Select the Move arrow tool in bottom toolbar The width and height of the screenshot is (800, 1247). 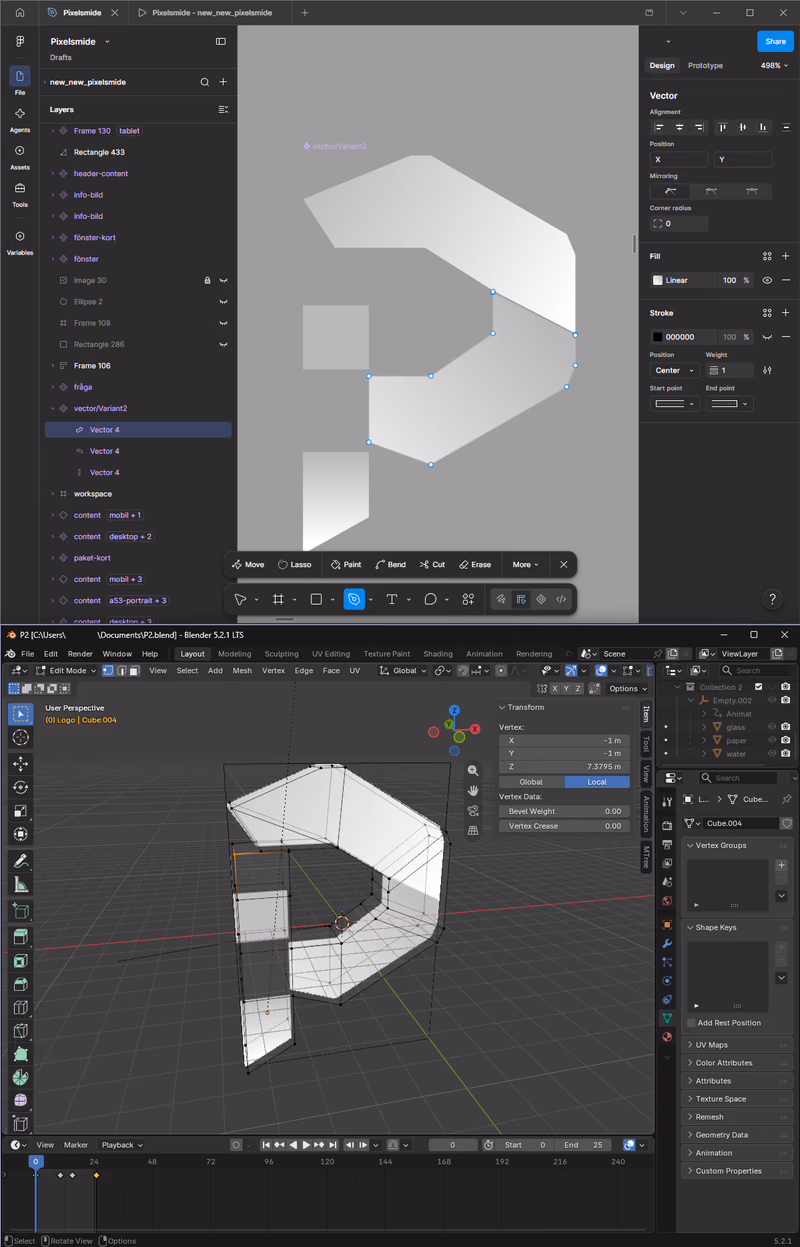(x=241, y=599)
